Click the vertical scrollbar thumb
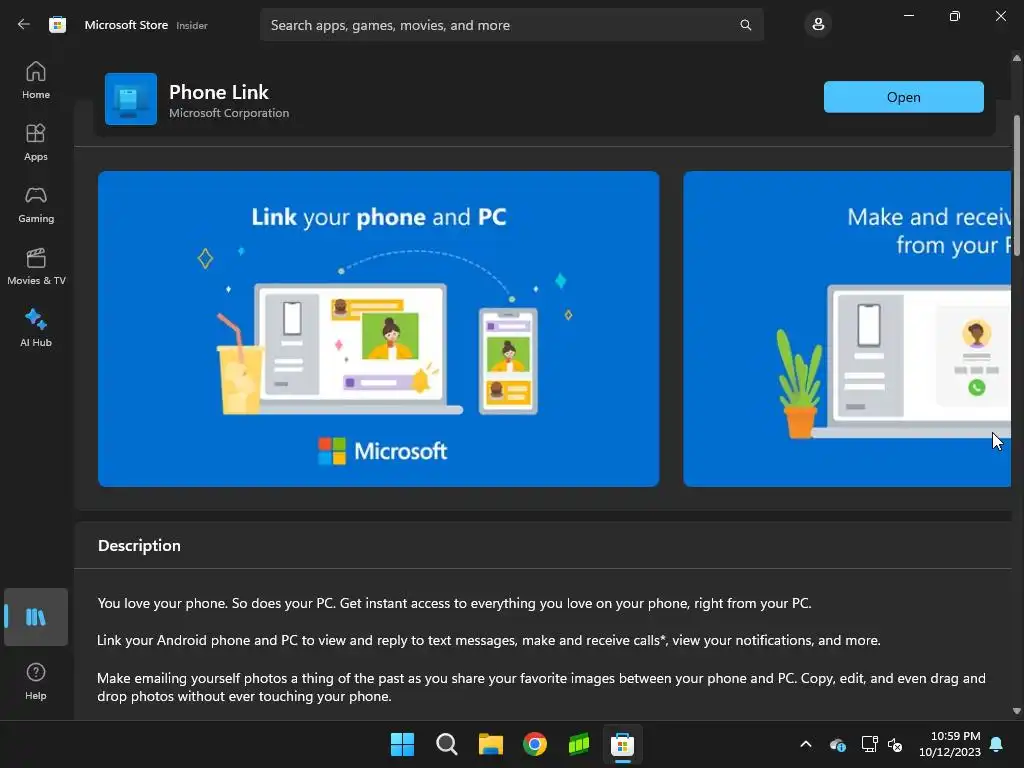 click(1017, 186)
